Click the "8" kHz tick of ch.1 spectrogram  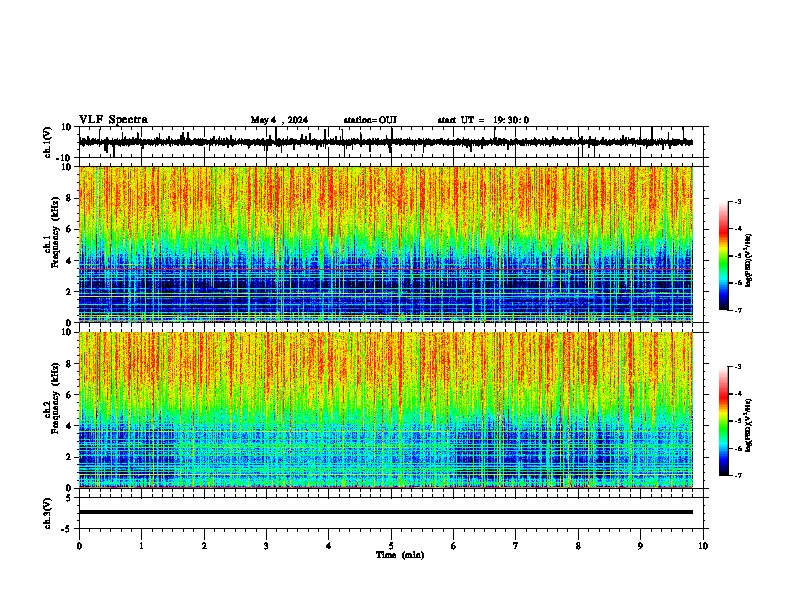click(x=70, y=198)
